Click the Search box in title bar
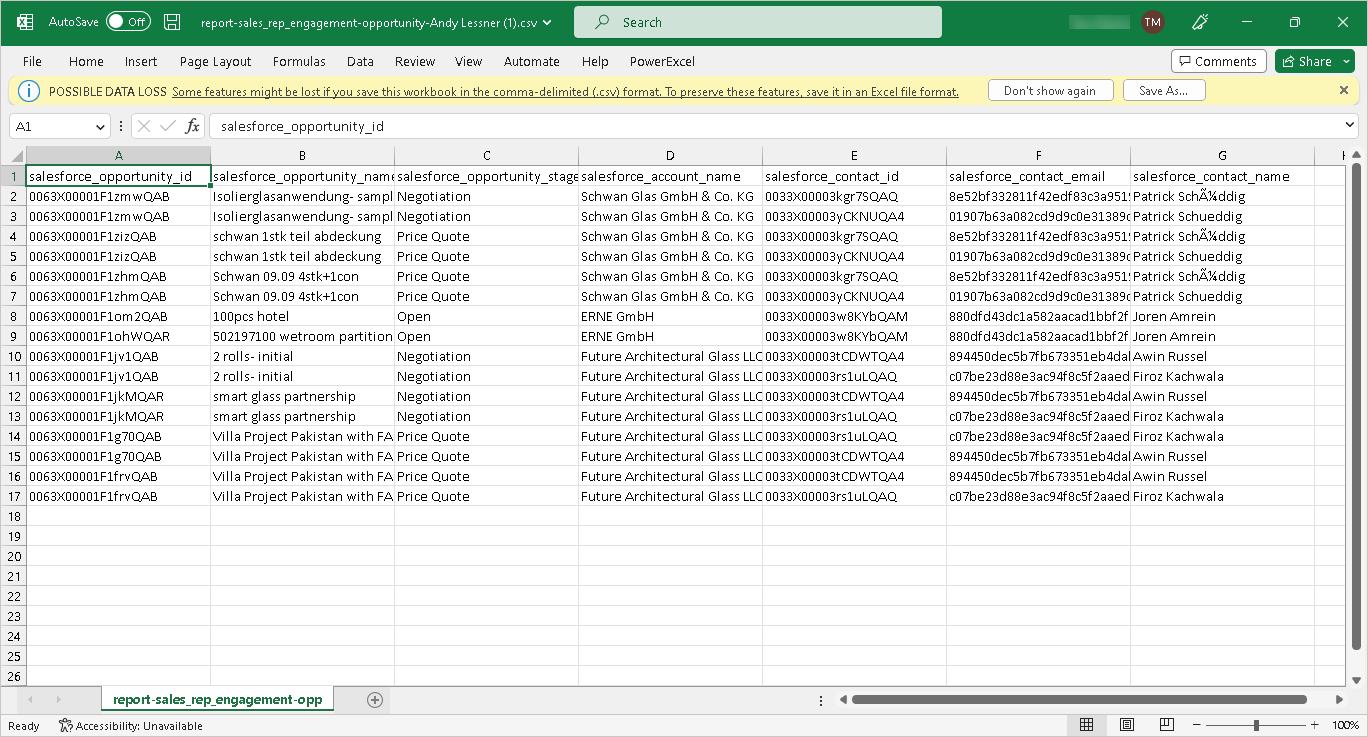This screenshot has width=1368, height=737. pos(757,22)
